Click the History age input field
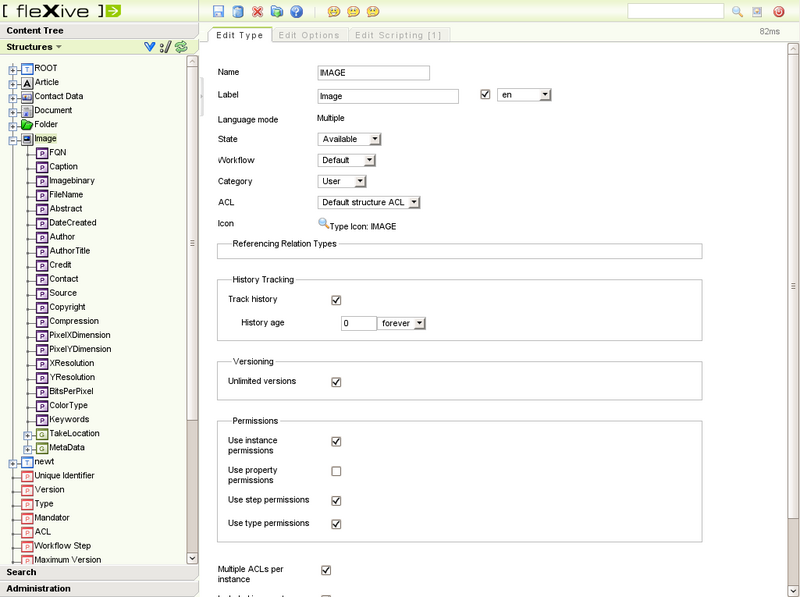The height and width of the screenshot is (597, 800). (x=358, y=323)
